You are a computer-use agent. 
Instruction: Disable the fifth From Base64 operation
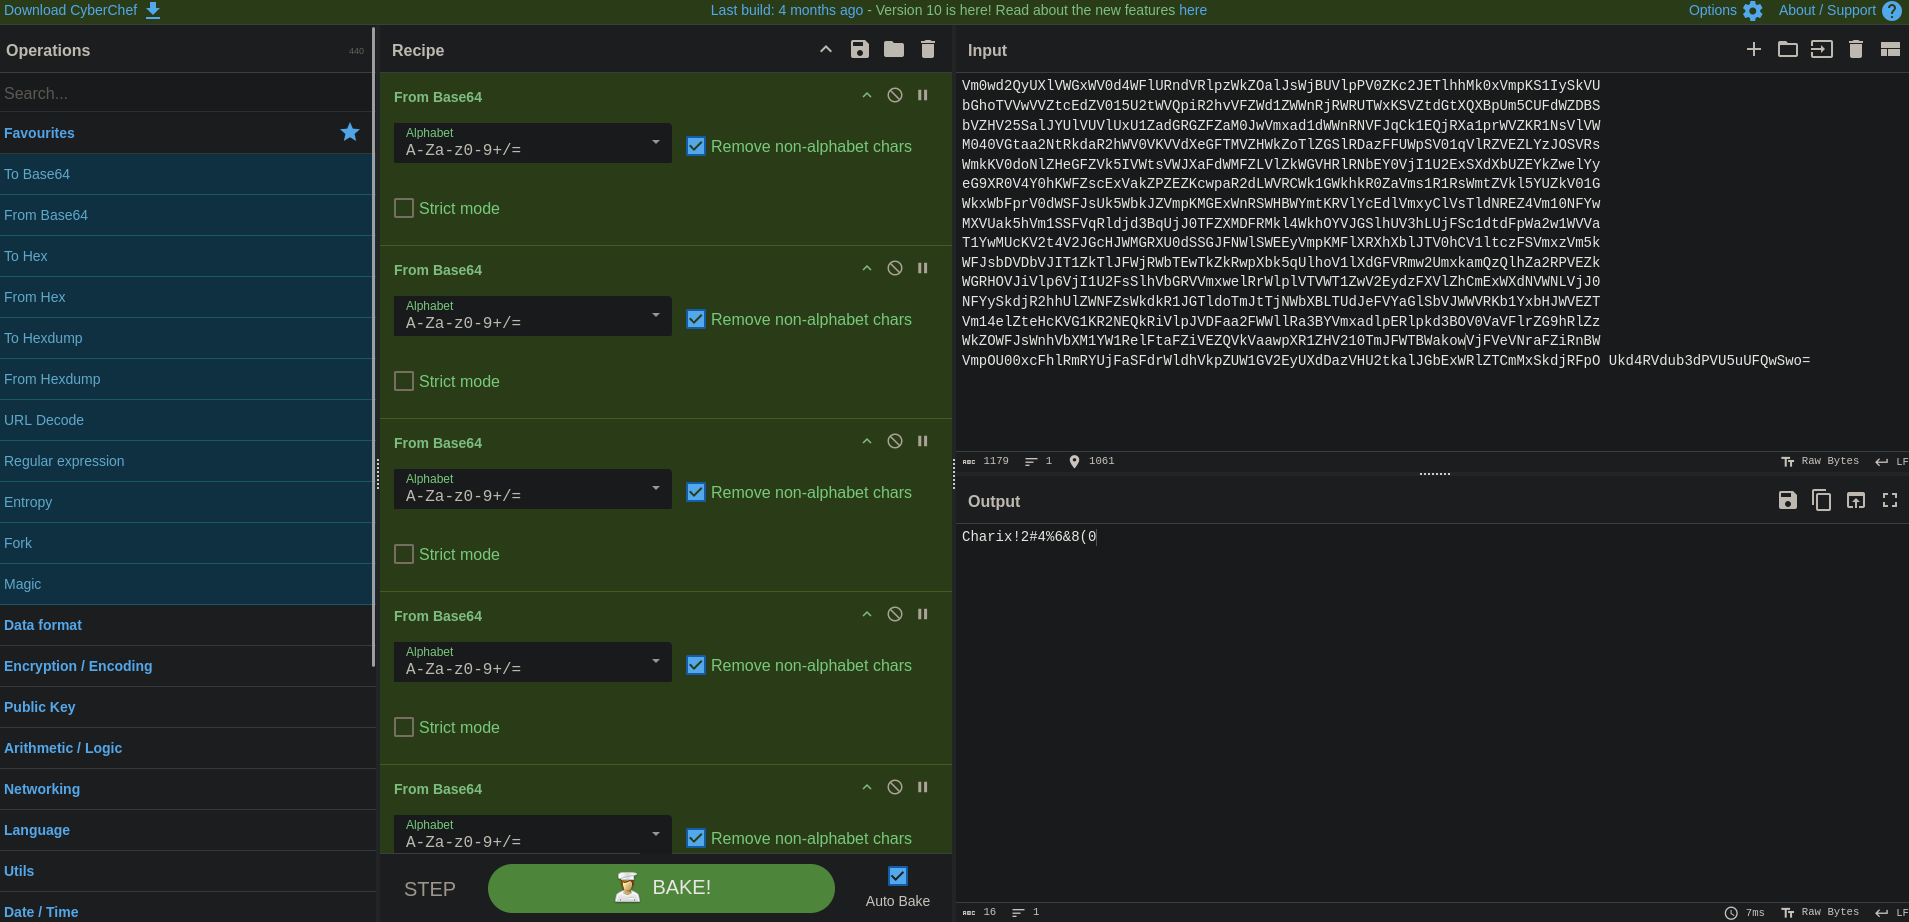895,787
